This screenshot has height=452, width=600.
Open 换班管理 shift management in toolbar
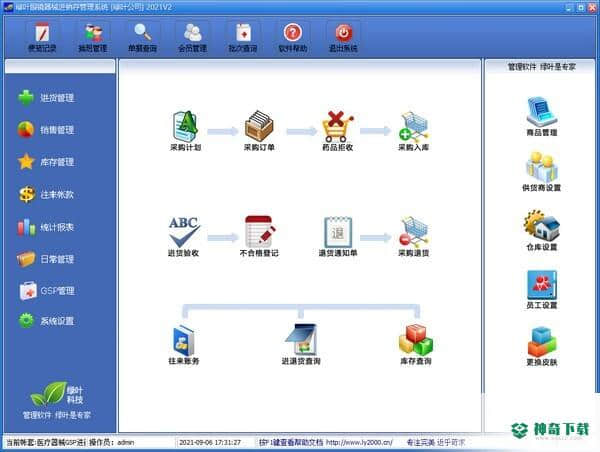click(x=93, y=38)
